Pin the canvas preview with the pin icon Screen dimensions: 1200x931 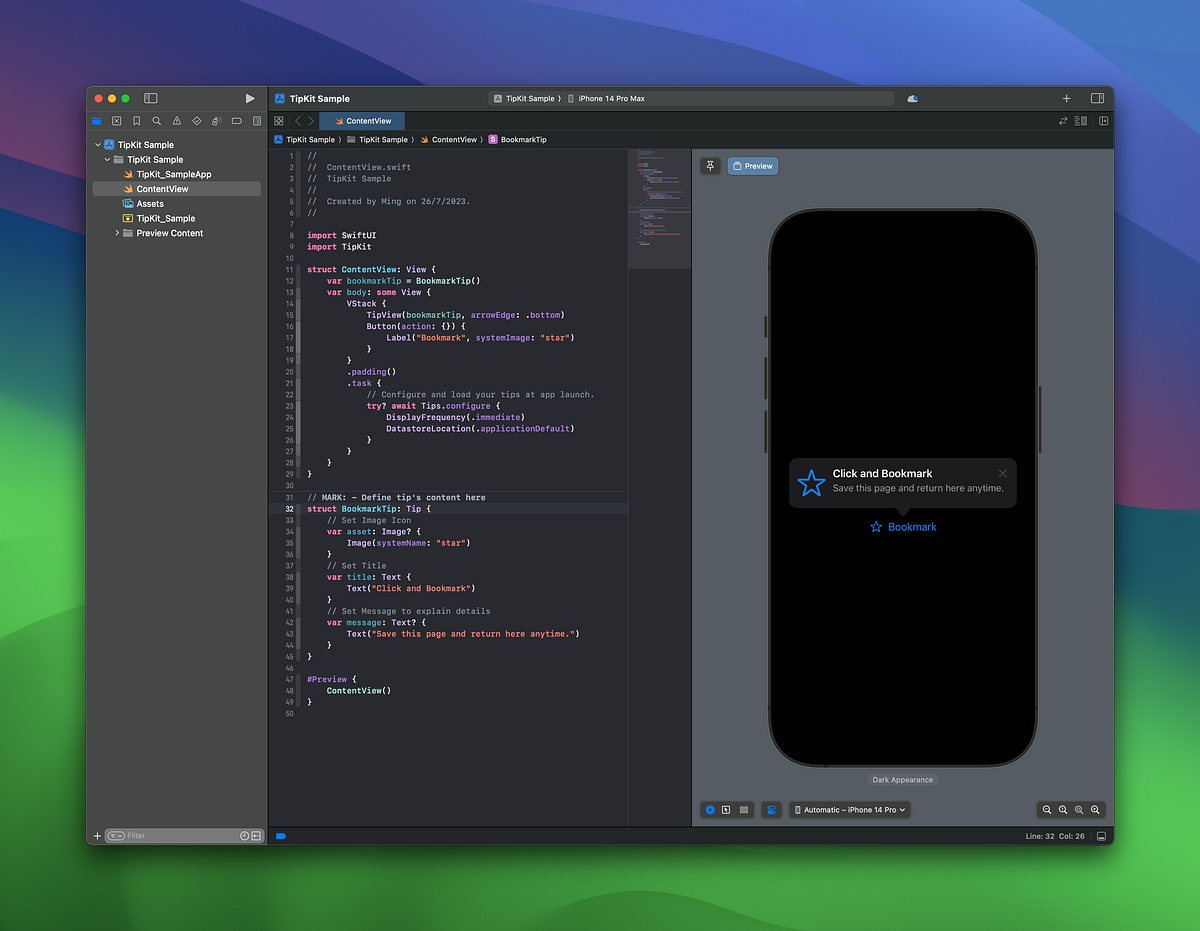click(710, 166)
